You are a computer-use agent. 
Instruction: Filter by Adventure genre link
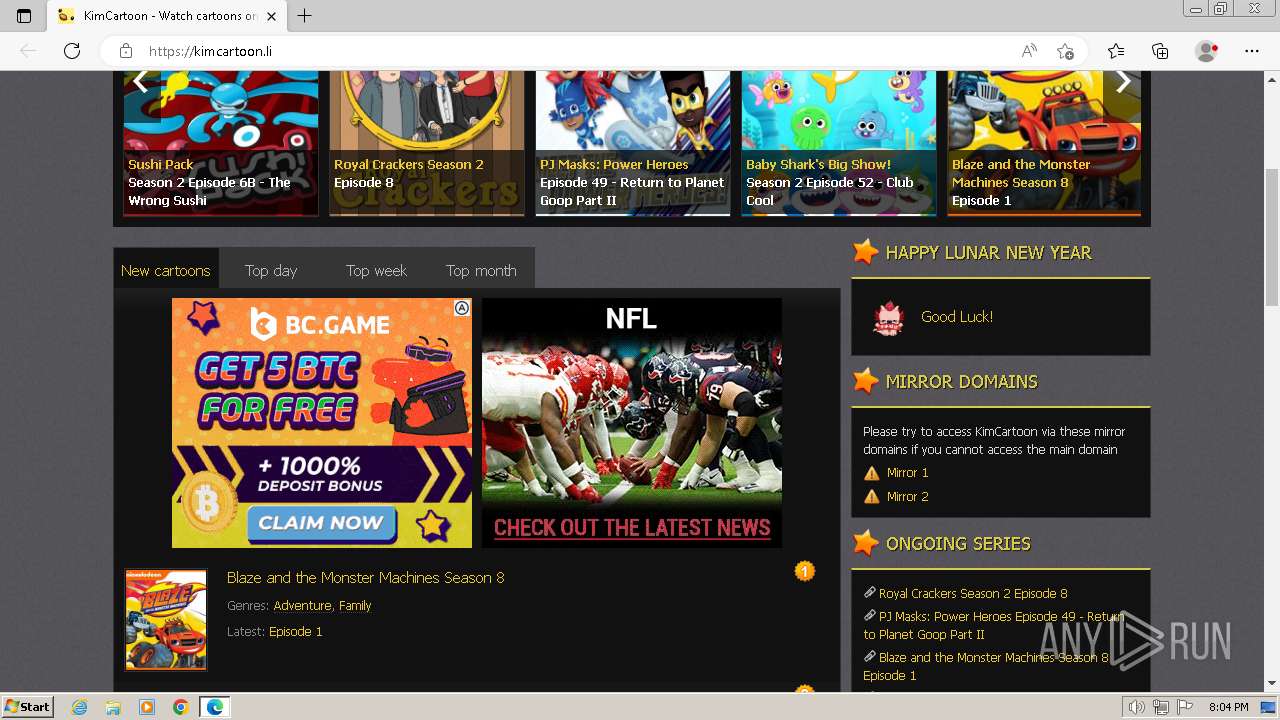tap(302, 606)
